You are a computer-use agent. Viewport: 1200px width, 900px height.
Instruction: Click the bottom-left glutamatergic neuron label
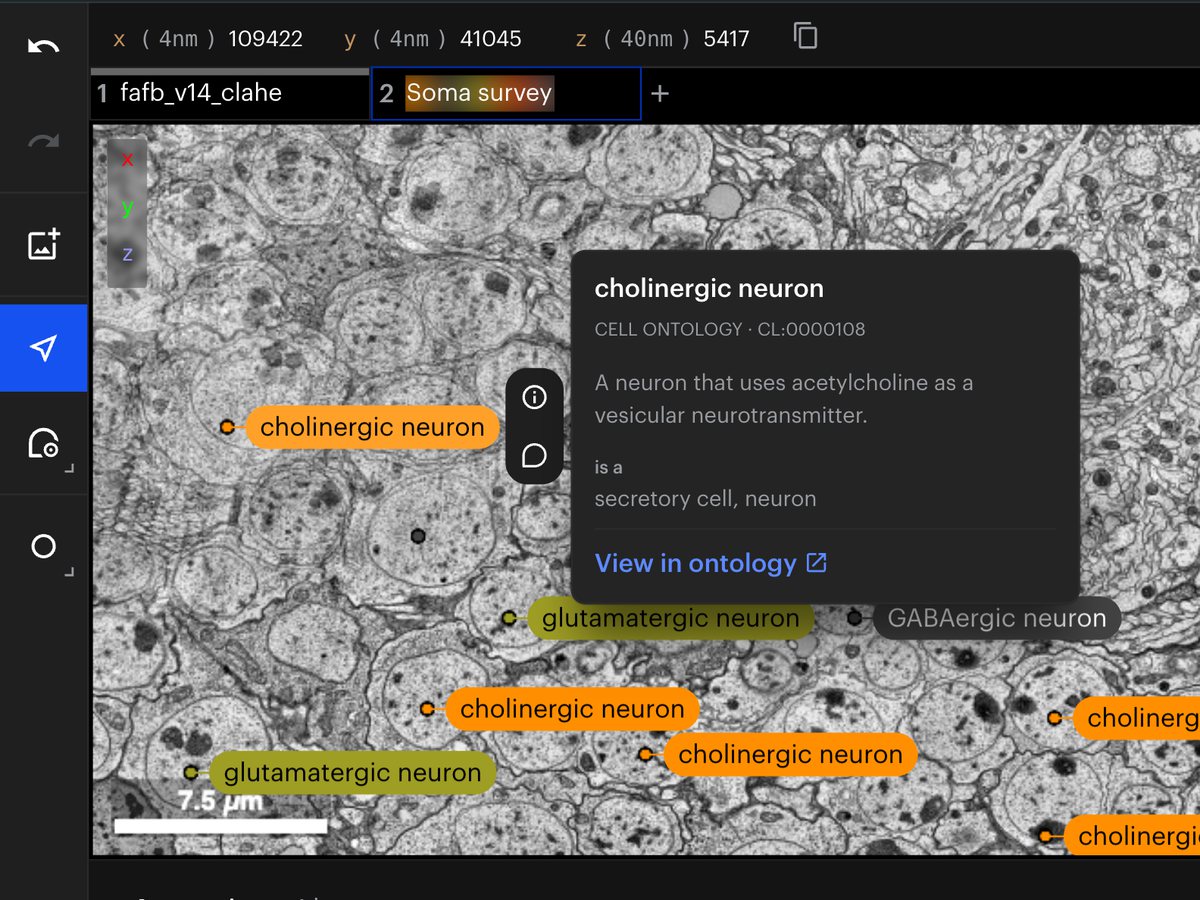[x=352, y=773]
